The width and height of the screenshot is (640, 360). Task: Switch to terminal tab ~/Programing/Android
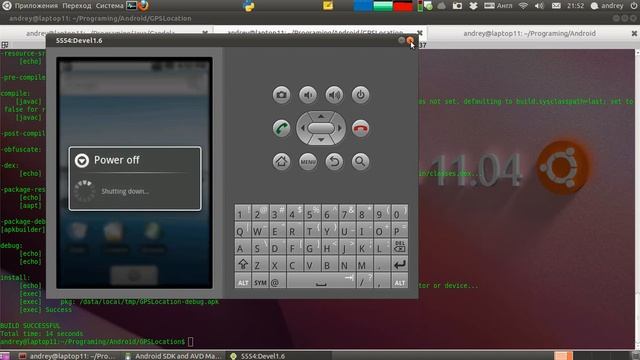(x=529, y=33)
